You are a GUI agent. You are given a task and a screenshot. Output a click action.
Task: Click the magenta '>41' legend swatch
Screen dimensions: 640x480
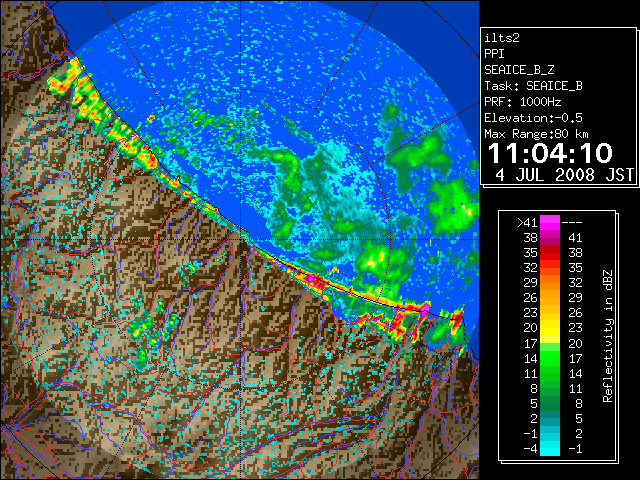(550, 222)
